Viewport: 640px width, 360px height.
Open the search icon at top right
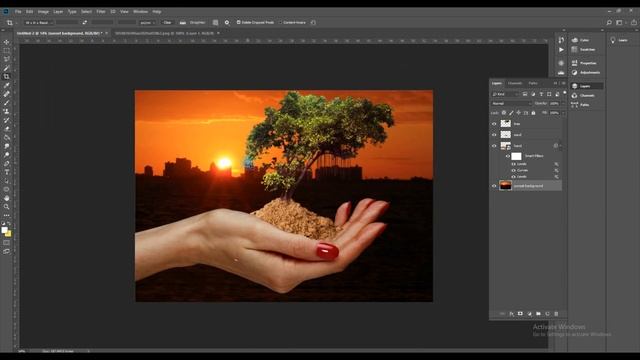coord(609,22)
